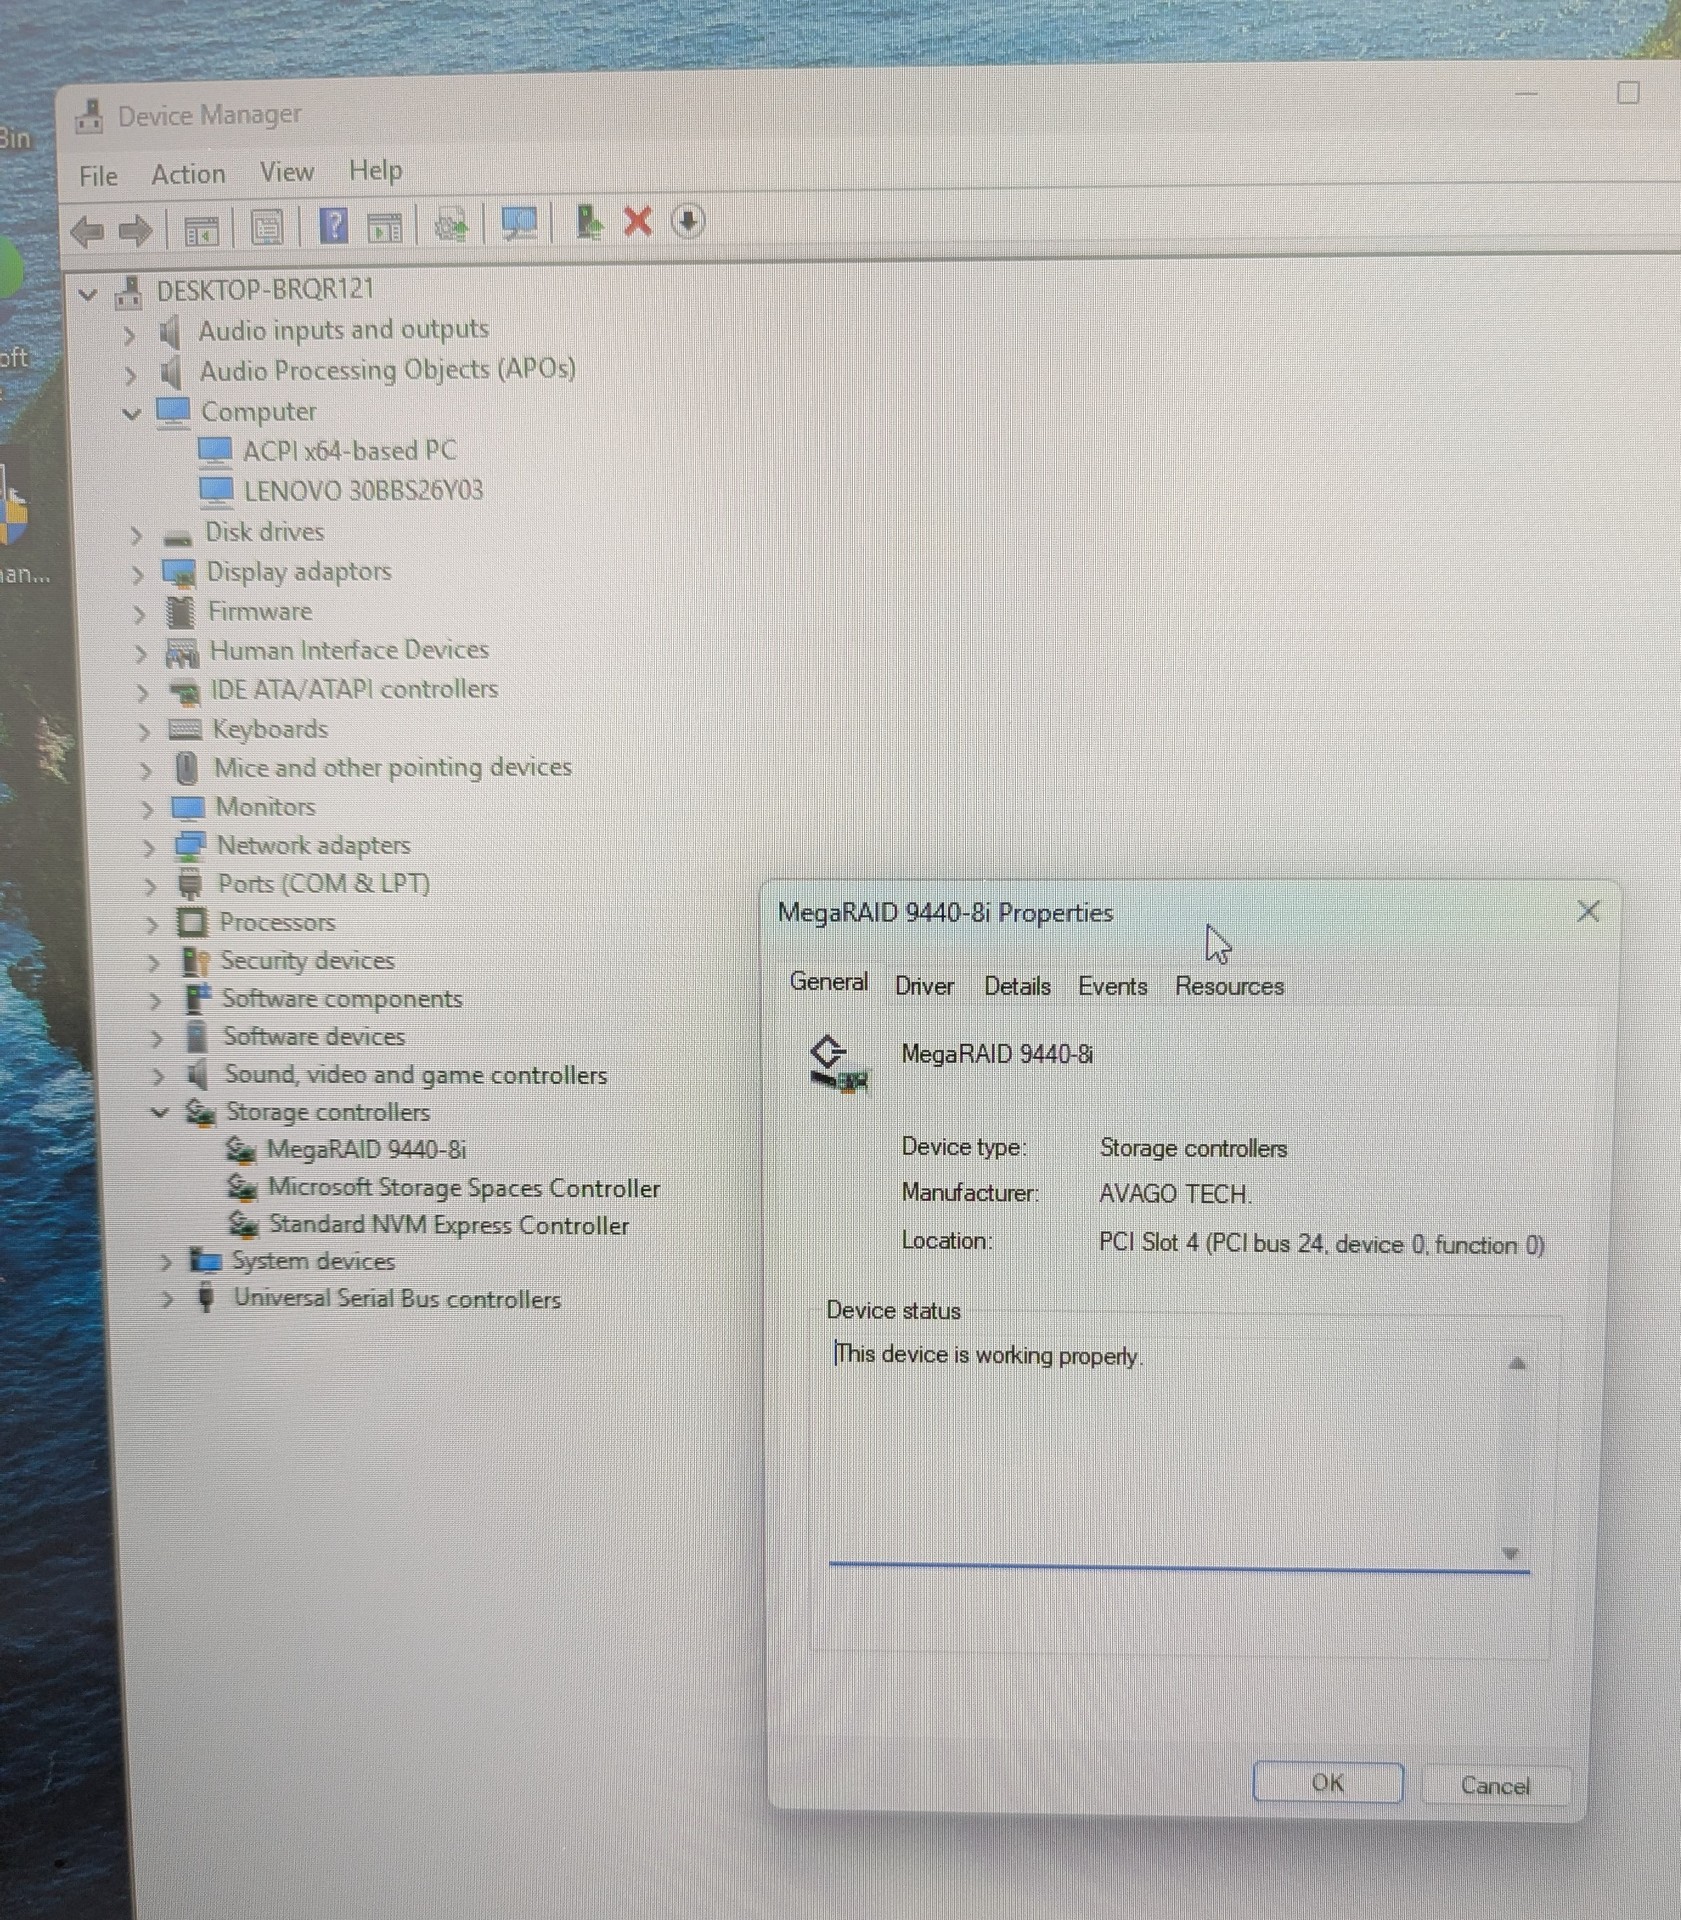The height and width of the screenshot is (1920, 1681).
Task: Expand Sound, video and game controllers
Action: tap(158, 1076)
